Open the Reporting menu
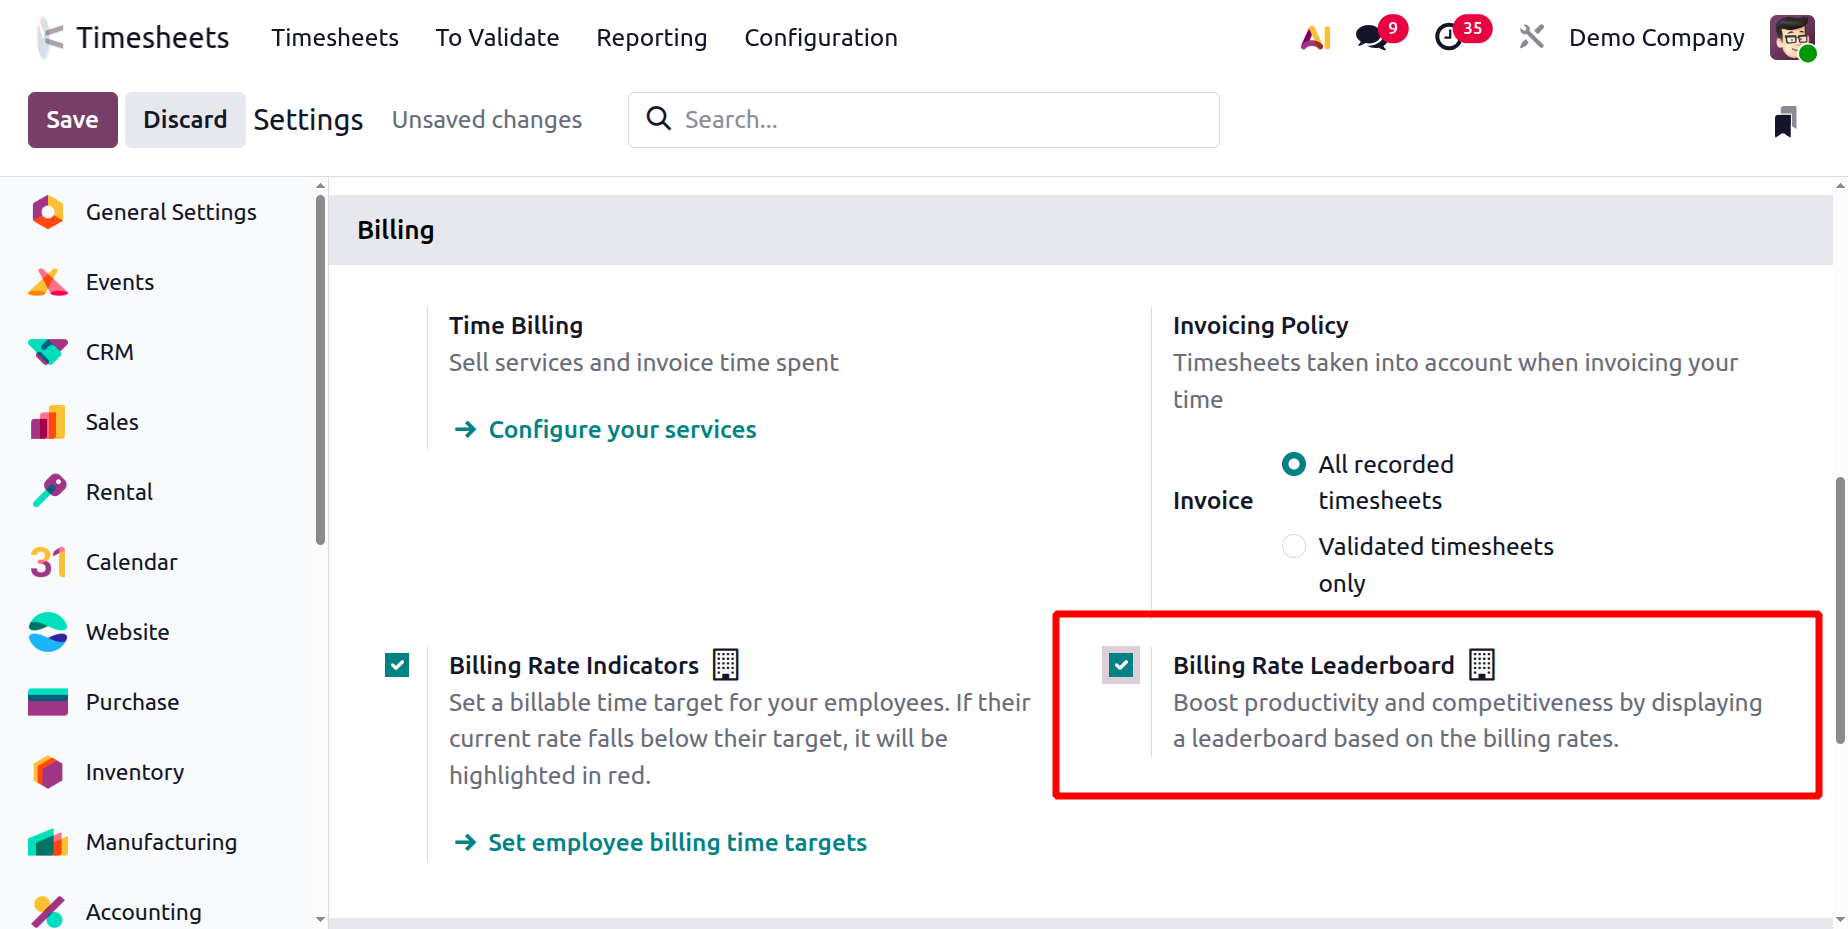The width and height of the screenshot is (1848, 929). [651, 38]
